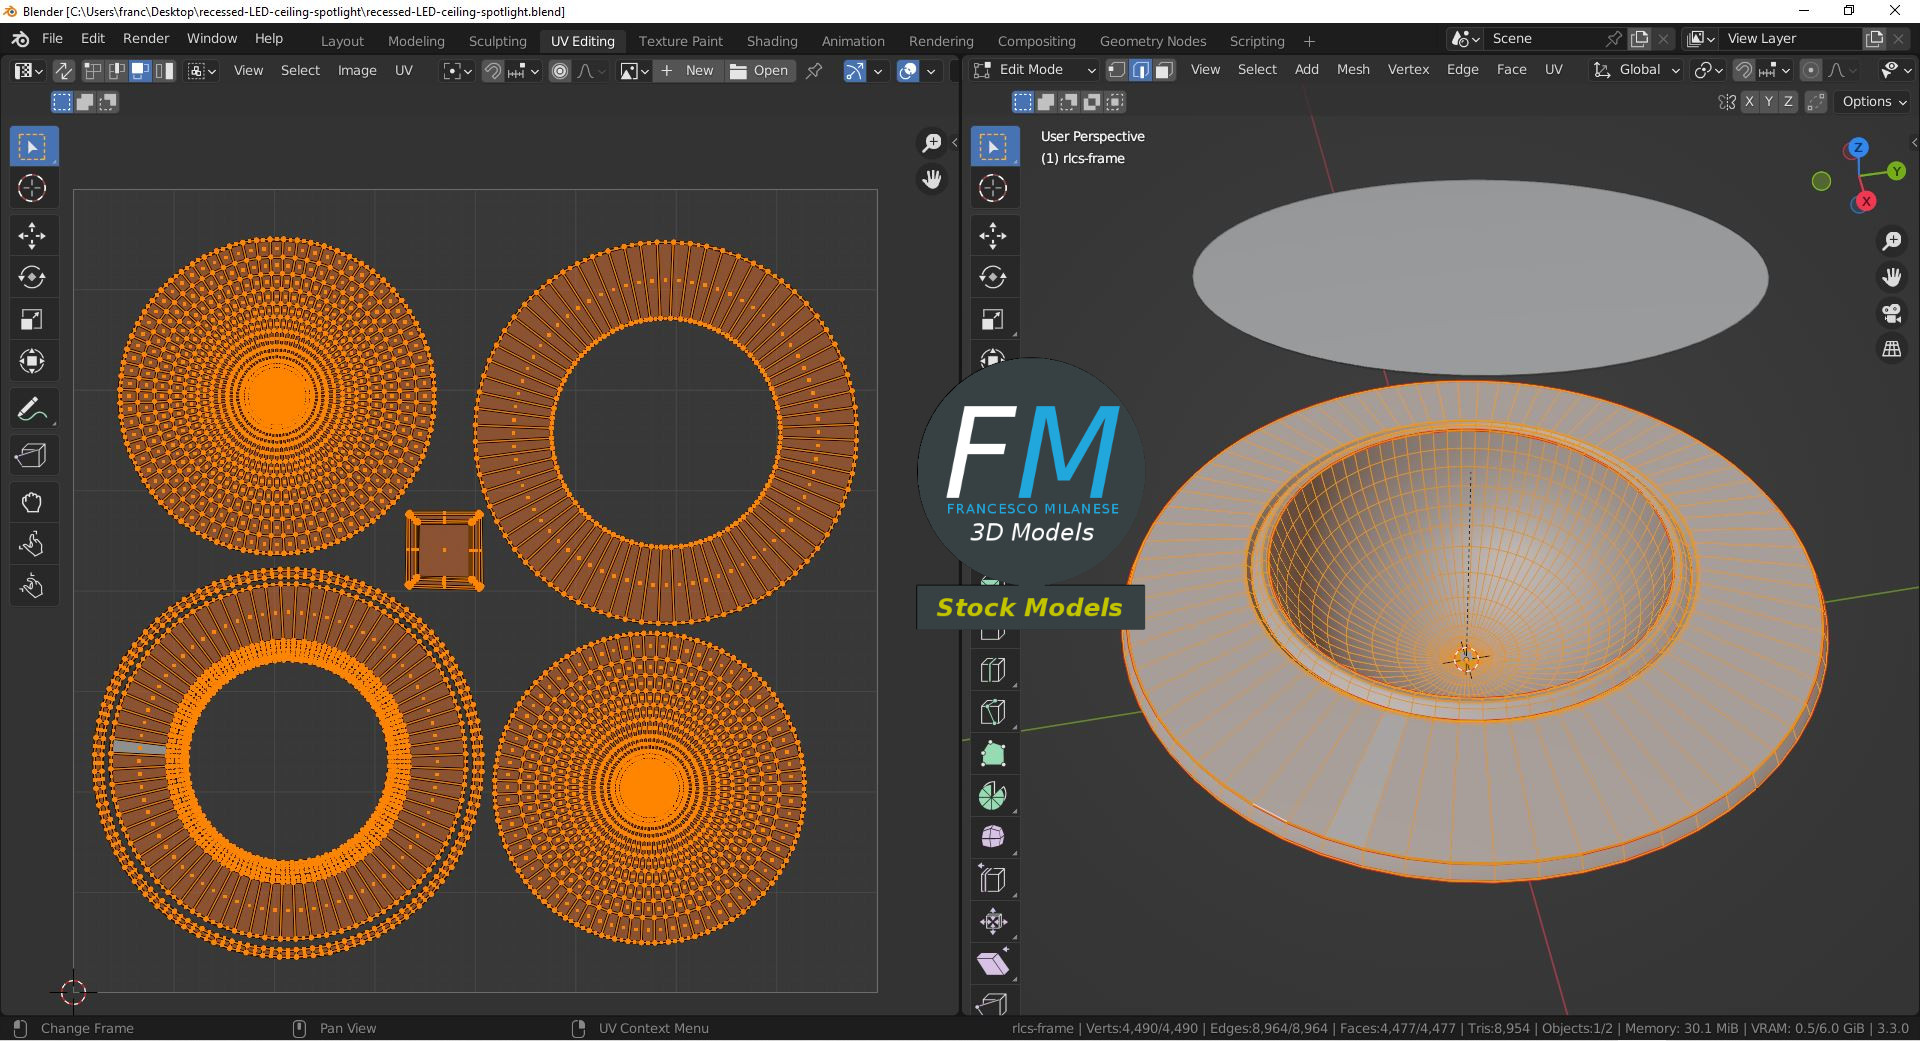Expand the Global transform orientation dropdown
Image resolution: width=1920 pixels, height=1041 pixels.
click(x=1637, y=70)
